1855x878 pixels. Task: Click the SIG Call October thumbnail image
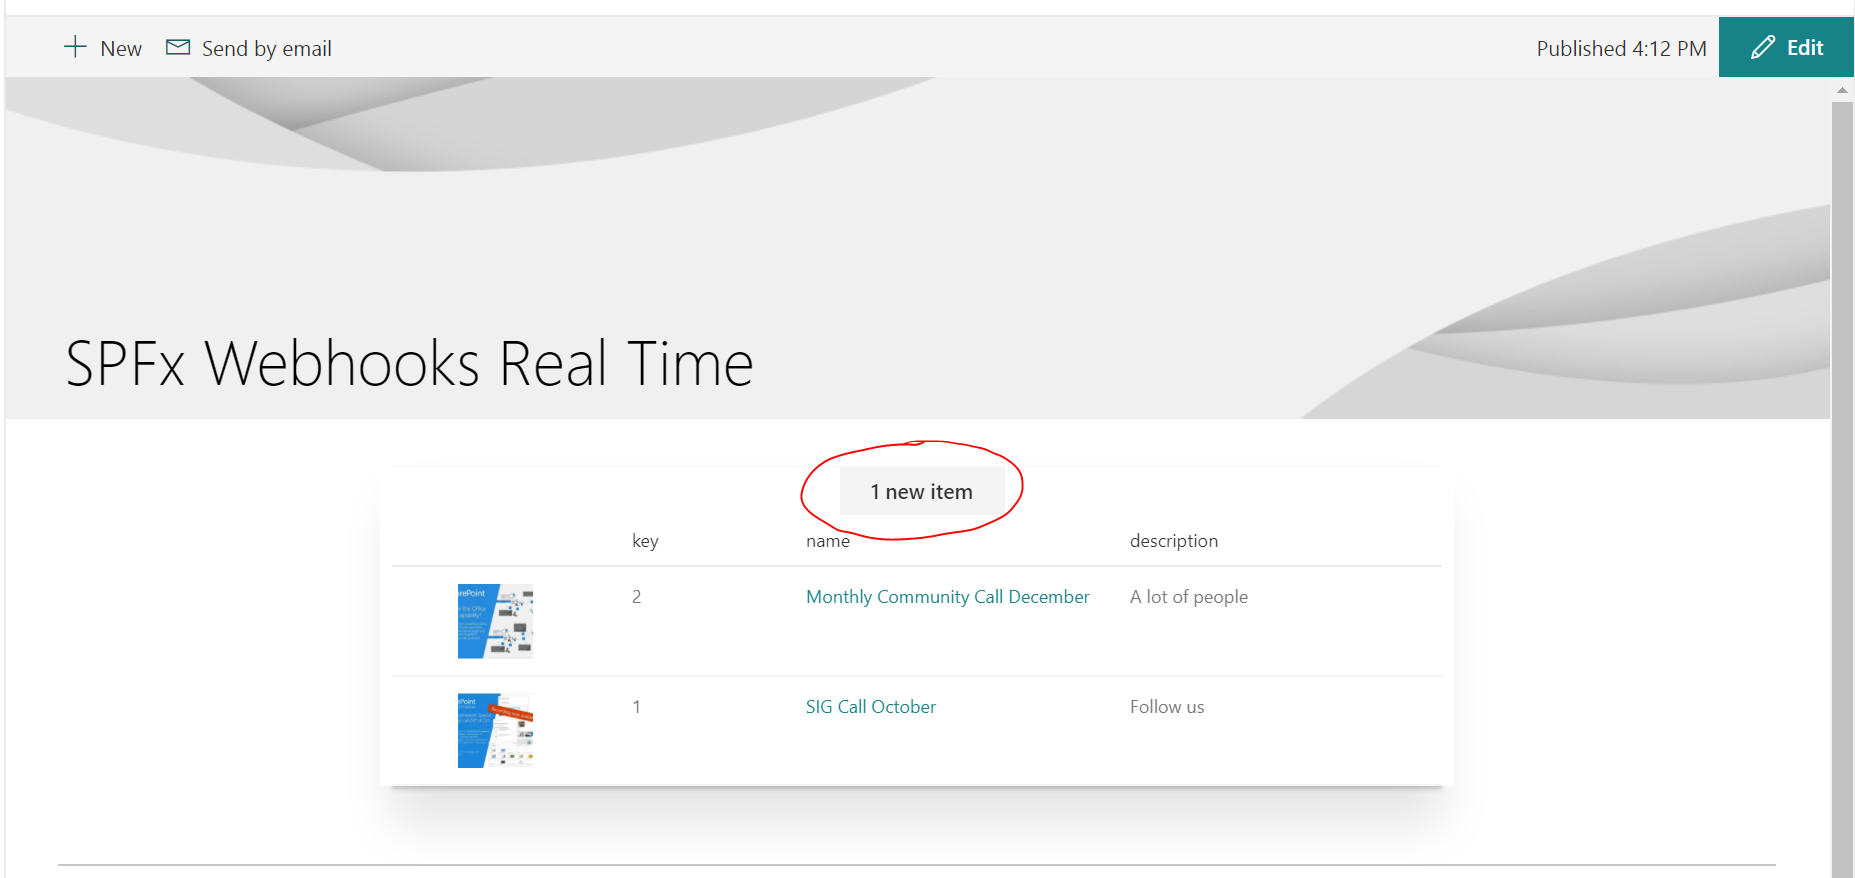[x=495, y=731]
